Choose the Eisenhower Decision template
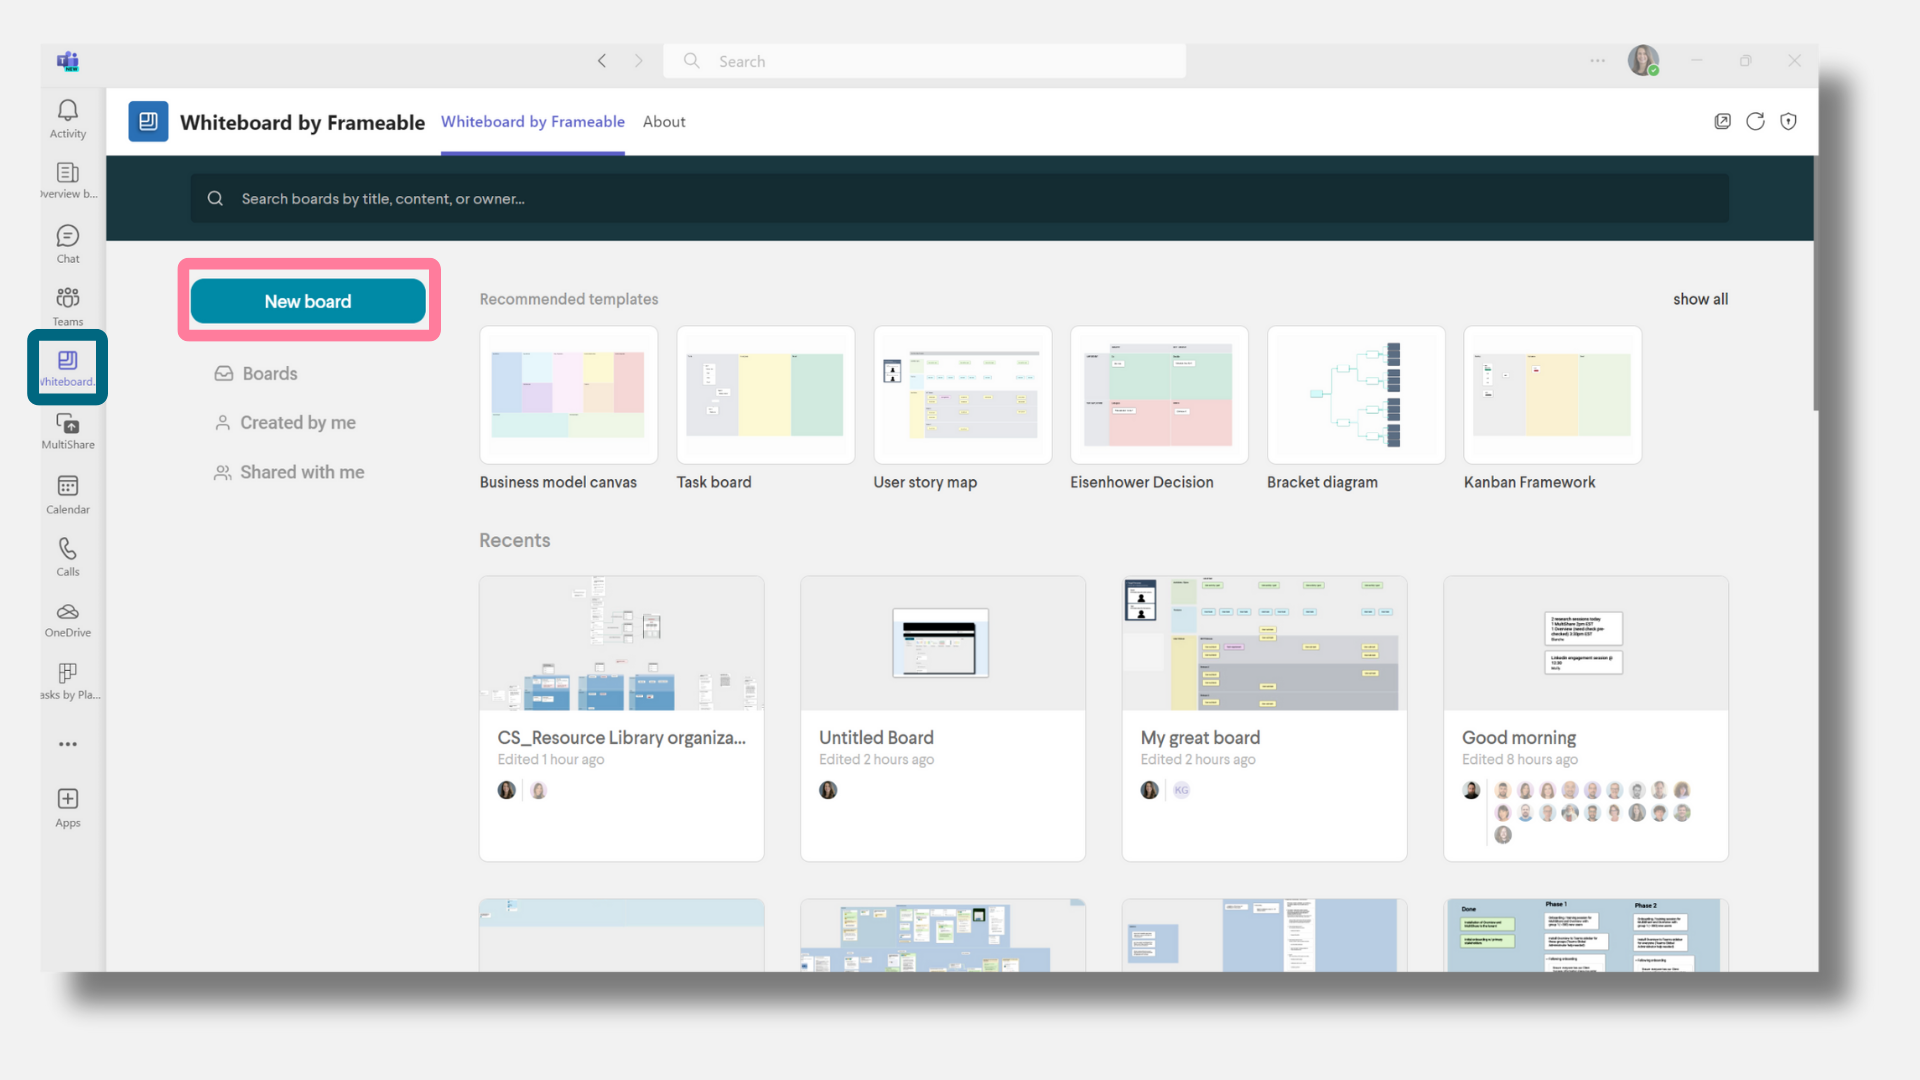The image size is (1920, 1080). [1159, 395]
